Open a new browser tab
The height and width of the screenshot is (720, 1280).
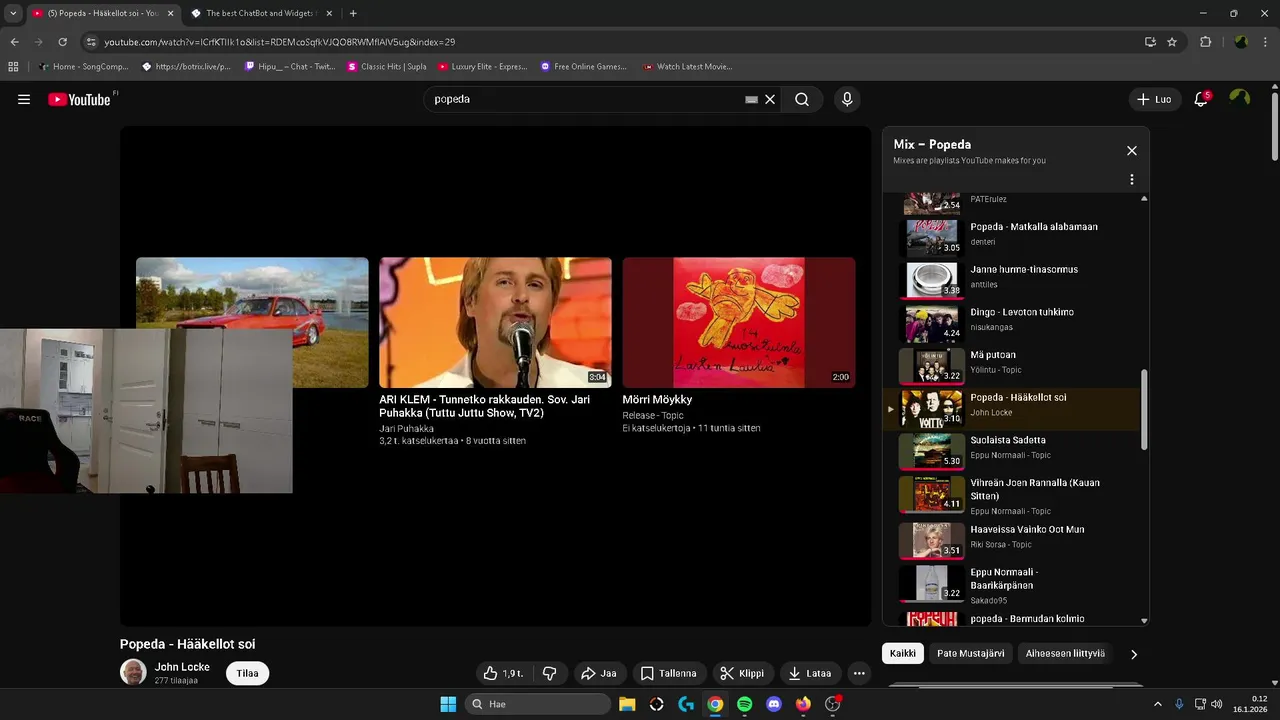(x=353, y=13)
